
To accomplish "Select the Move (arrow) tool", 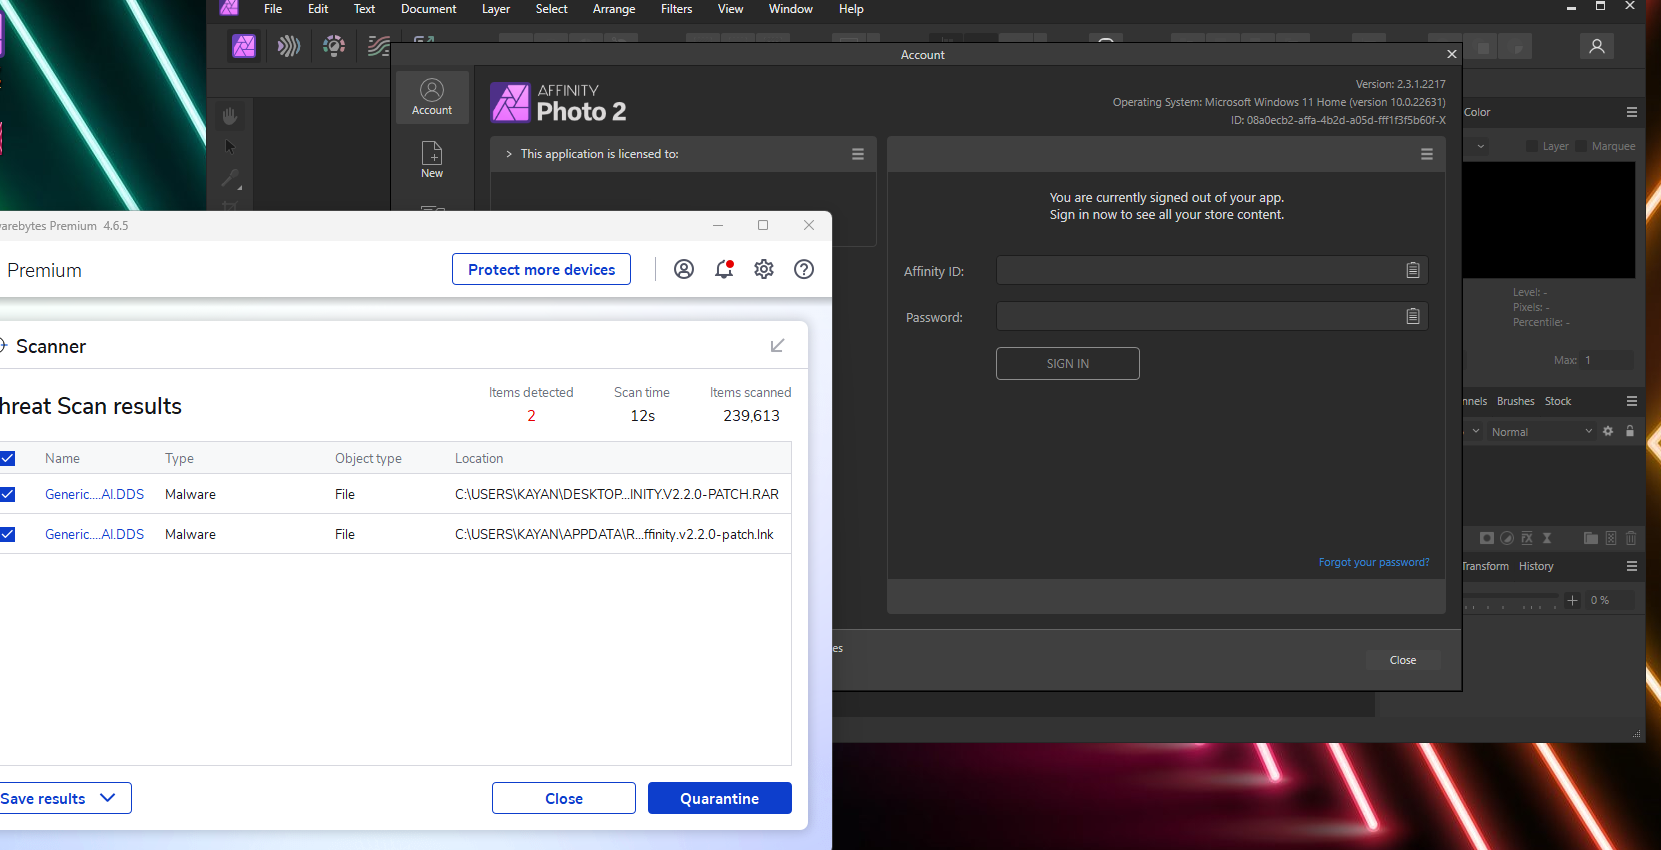I will [230, 147].
